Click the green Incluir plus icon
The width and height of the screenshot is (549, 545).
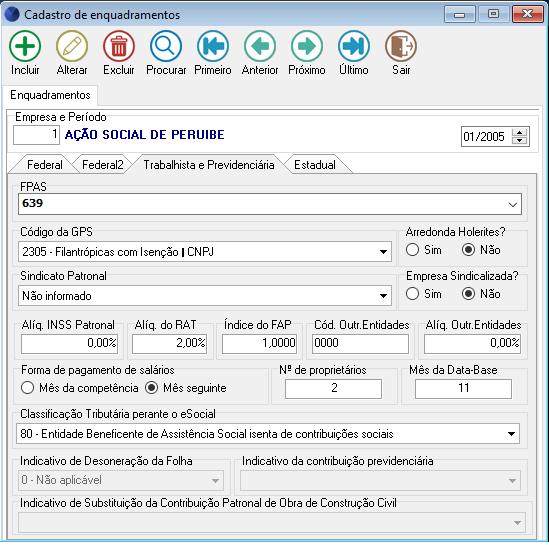click(x=25, y=46)
